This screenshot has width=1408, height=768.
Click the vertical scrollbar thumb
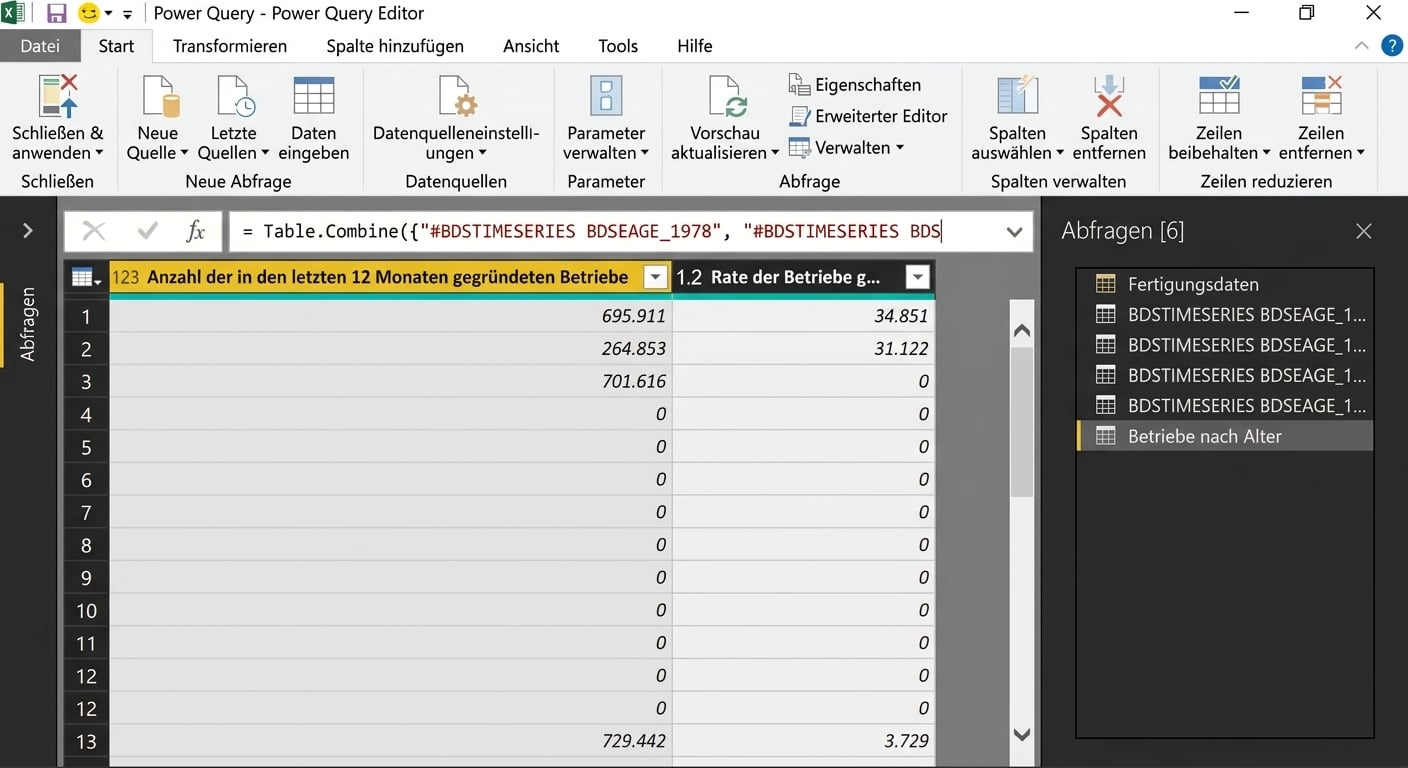pos(1021,422)
